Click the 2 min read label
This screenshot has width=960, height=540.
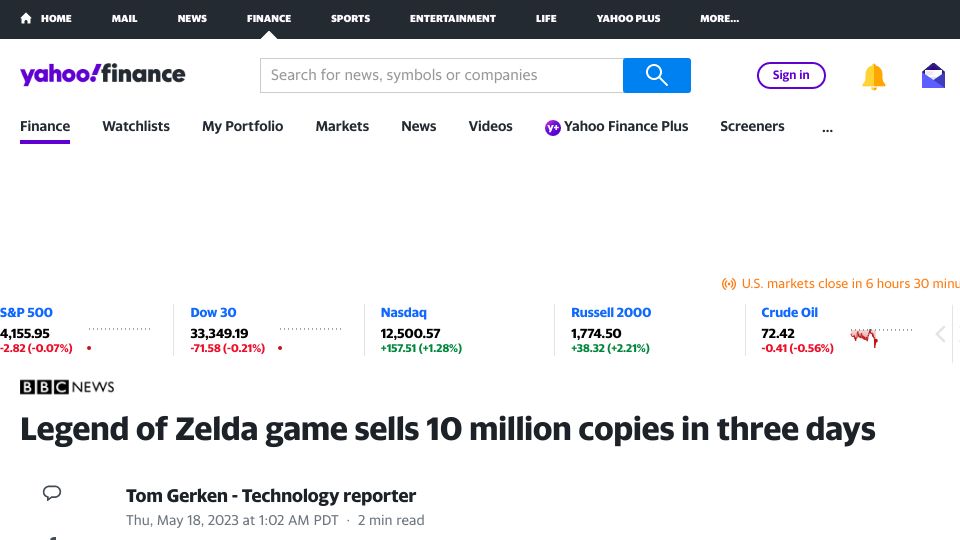point(391,520)
